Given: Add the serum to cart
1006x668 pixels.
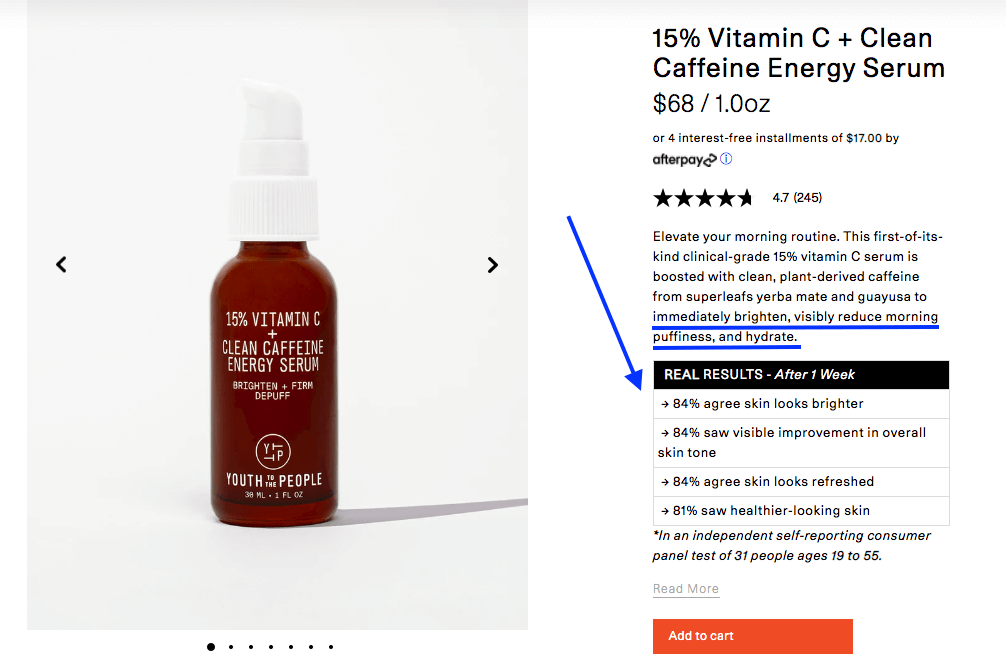Looking at the screenshot, I should [x=753, y=636].
